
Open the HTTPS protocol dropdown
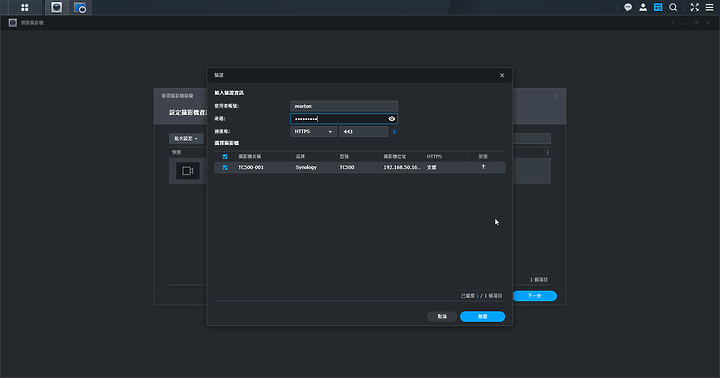point(314,132)
